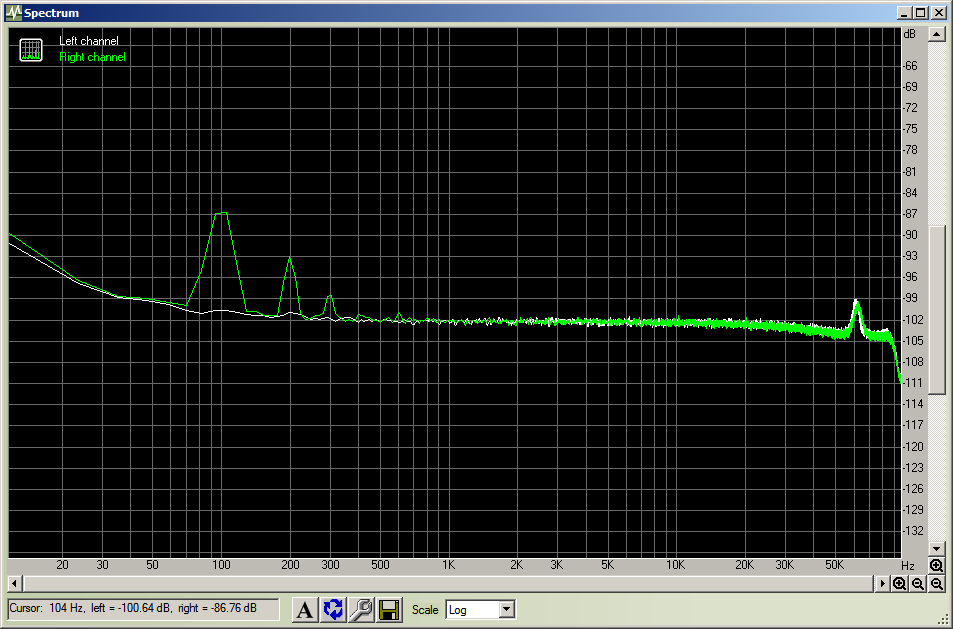Click the blue arrows refresh icon
This screenshot has height=629, width=953.
[333, 610]
